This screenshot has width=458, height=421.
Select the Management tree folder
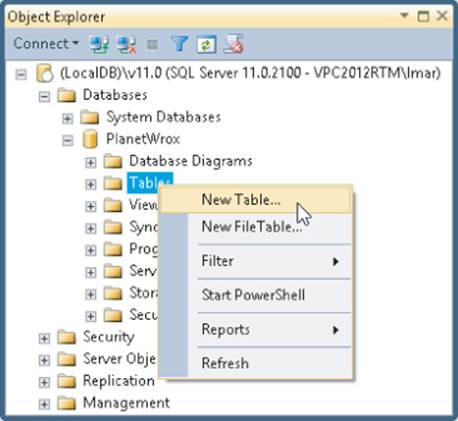pyautogui.click(x=126, y=403)
